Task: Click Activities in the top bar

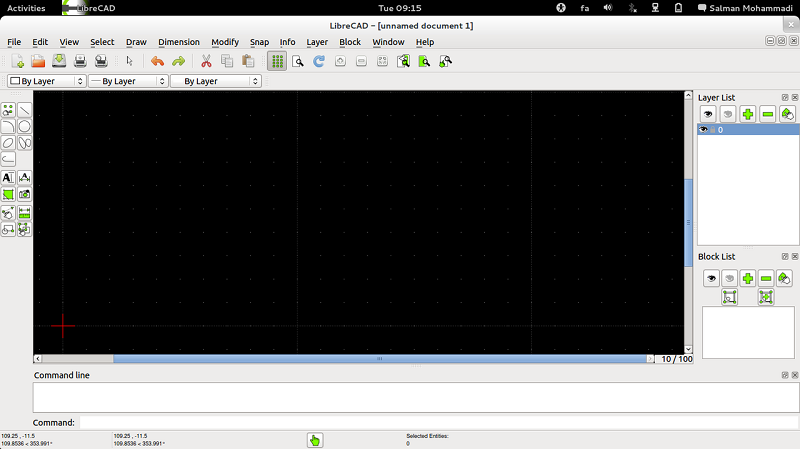Action: click(x=26, y=7)
